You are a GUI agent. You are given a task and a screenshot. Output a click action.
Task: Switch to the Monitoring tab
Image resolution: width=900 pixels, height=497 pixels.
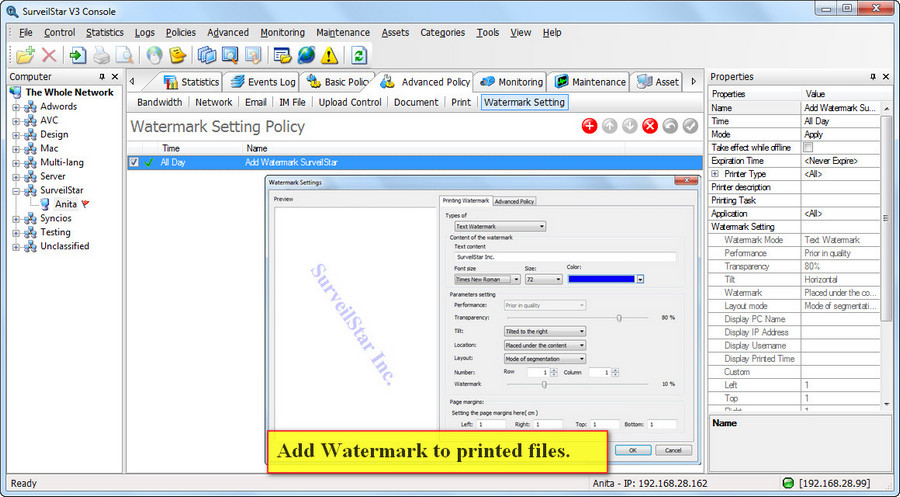click(512, 82)
